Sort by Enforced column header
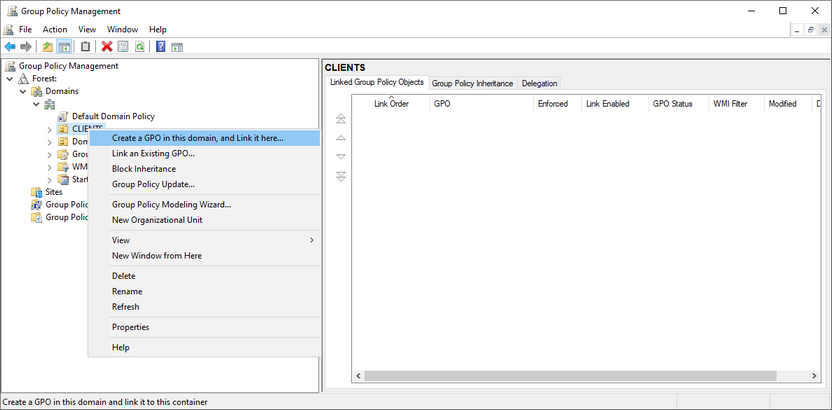The height and width of the screenshot is (410, 832). 558,104
